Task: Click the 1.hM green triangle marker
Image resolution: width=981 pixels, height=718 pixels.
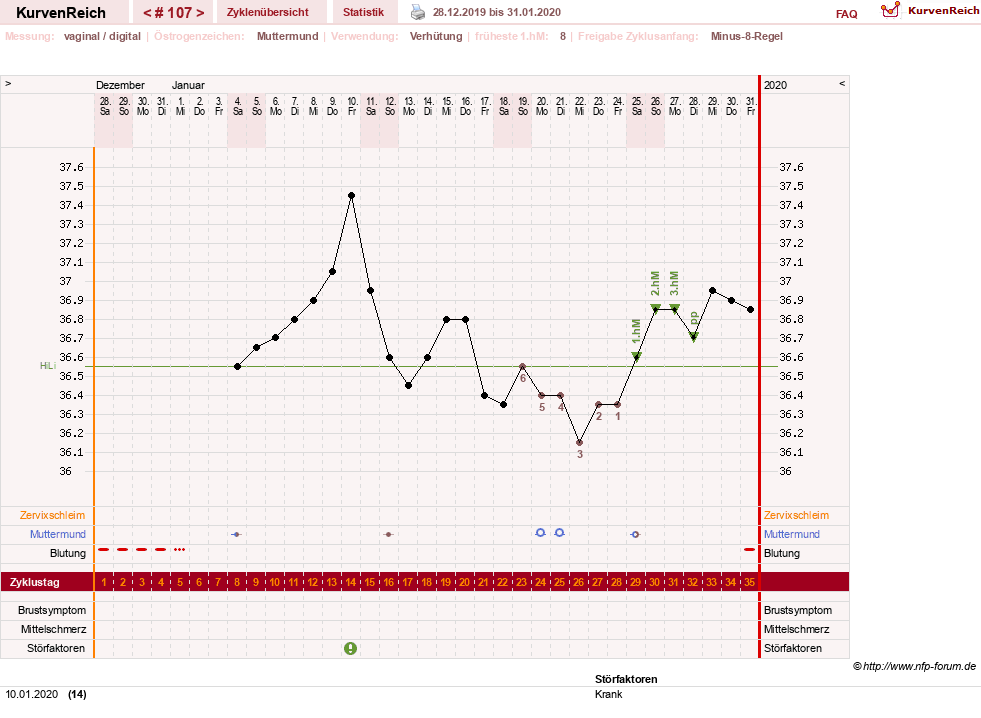Action: click(636, 356)
